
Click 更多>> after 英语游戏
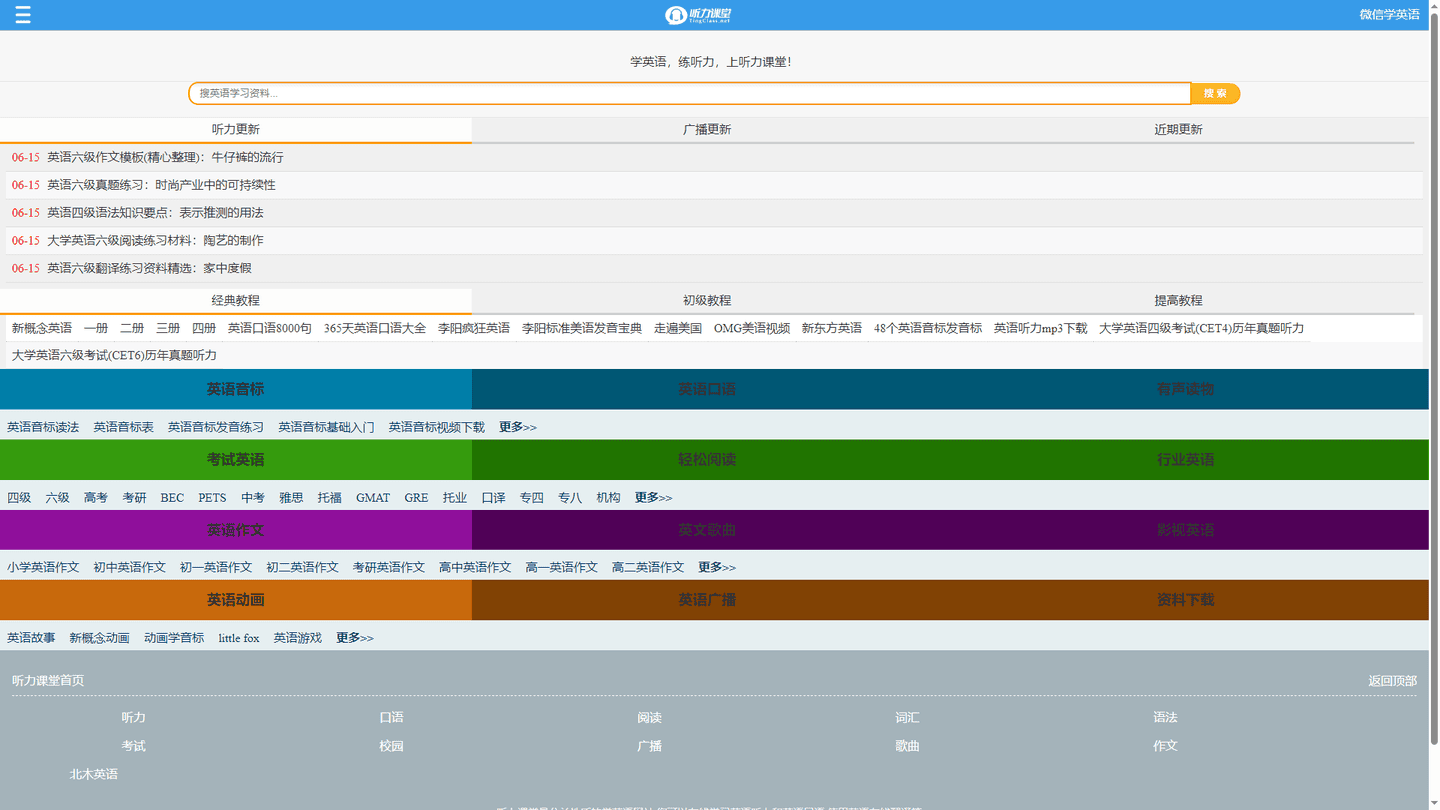click(355, 638)
